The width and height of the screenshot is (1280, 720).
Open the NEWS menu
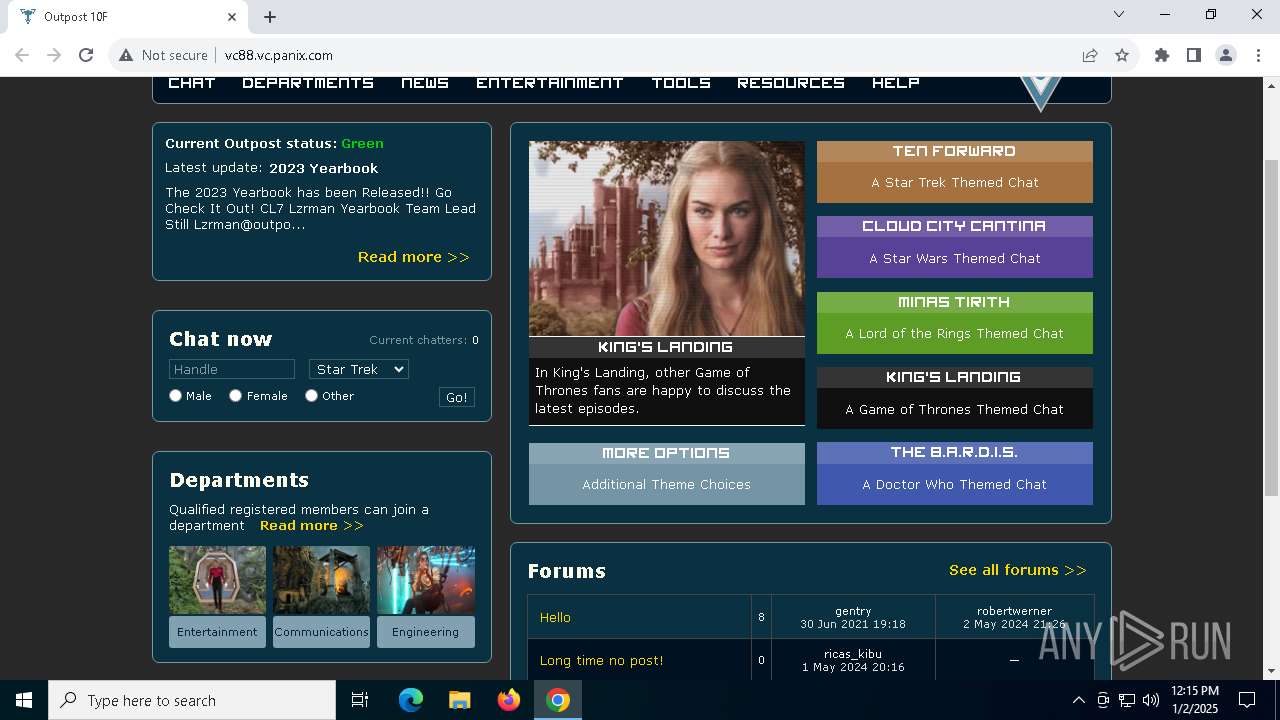click(x=425, y=83)
